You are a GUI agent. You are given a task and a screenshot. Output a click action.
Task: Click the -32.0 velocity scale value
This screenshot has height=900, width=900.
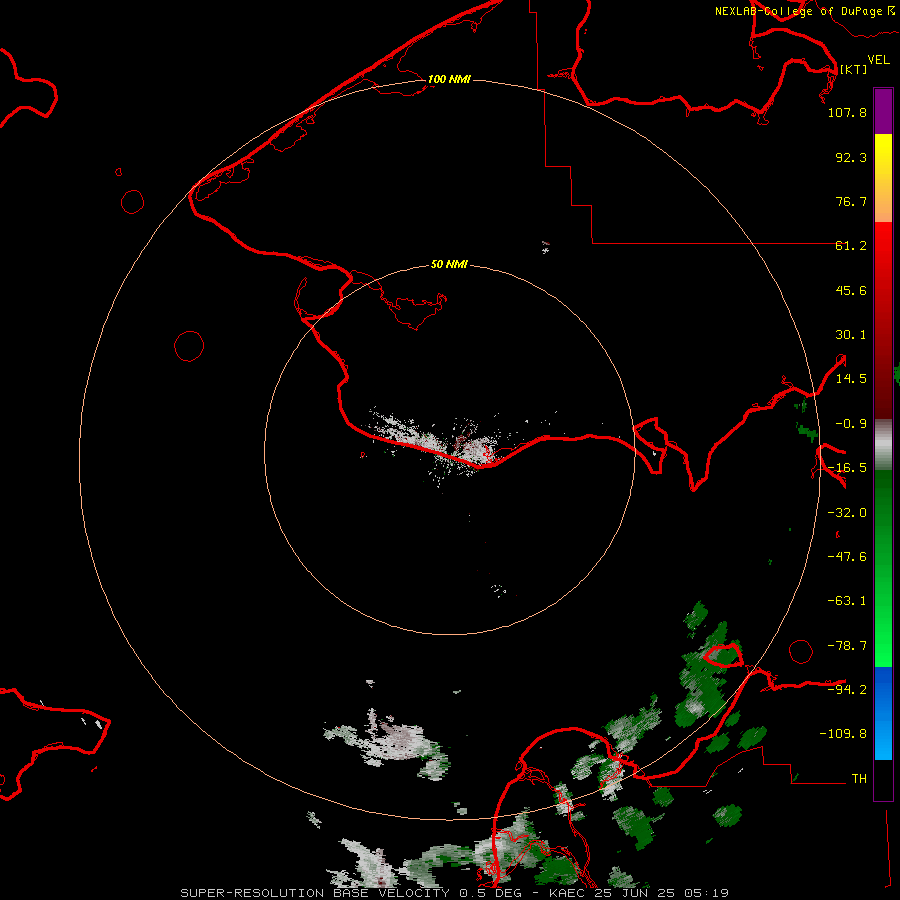(847, 513)
